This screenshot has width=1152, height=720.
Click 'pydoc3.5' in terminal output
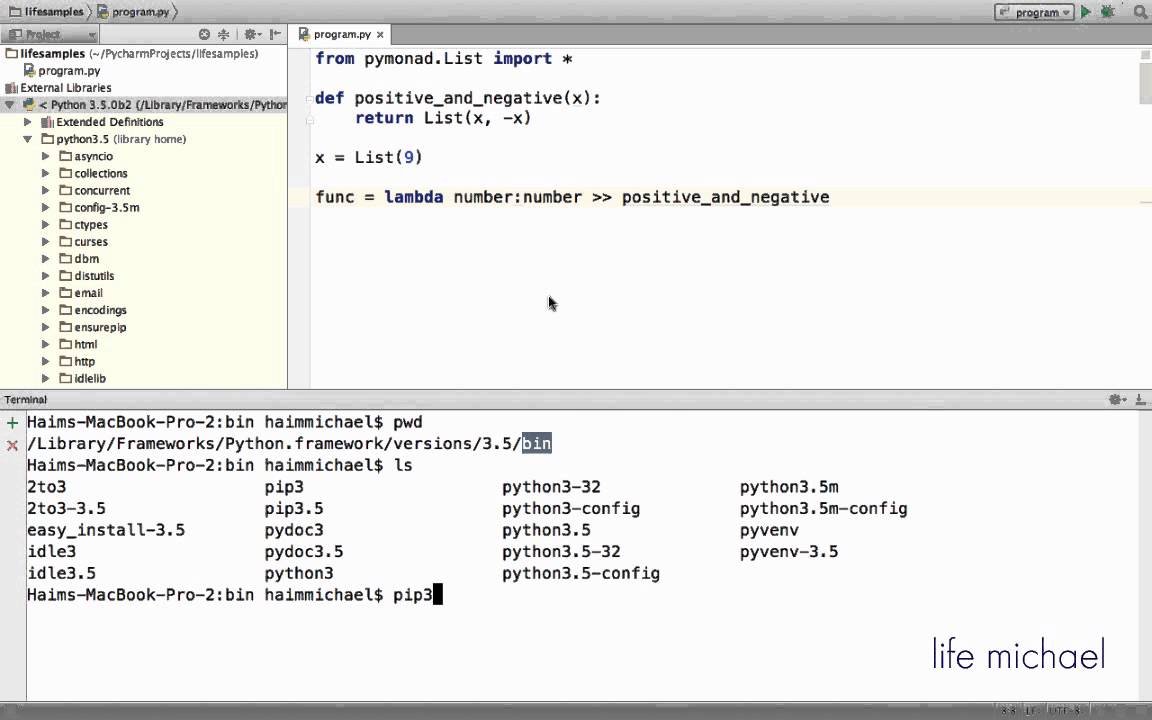(304, 551)
